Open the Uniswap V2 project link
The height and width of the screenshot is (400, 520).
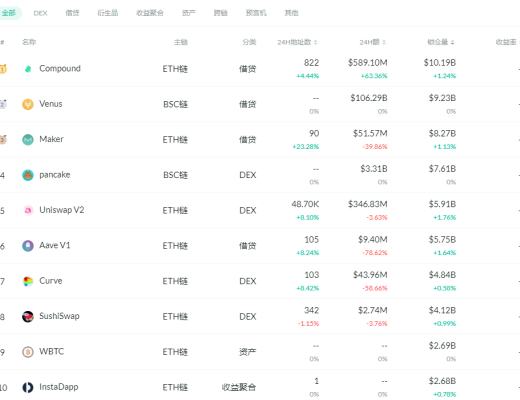point(62,210)
